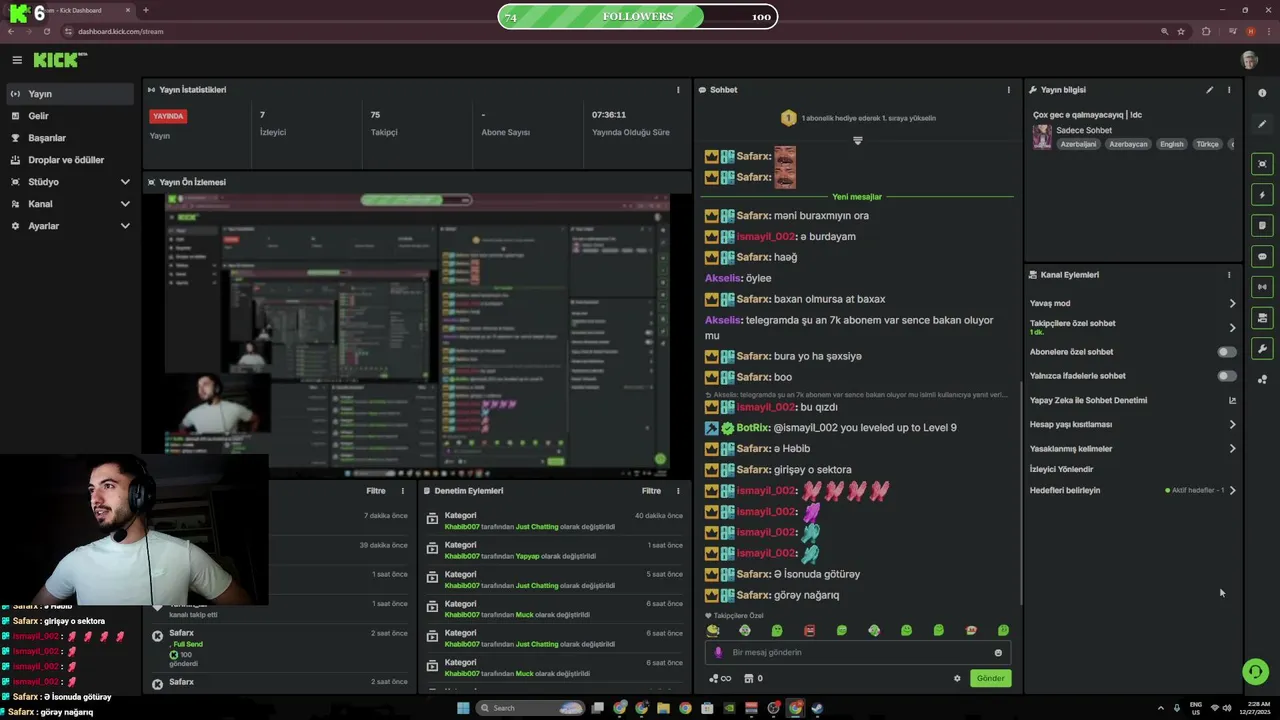Screen dimensions: 1280x720
Task: Open the info icon in right sidebar
Action: coord(1262,93)
